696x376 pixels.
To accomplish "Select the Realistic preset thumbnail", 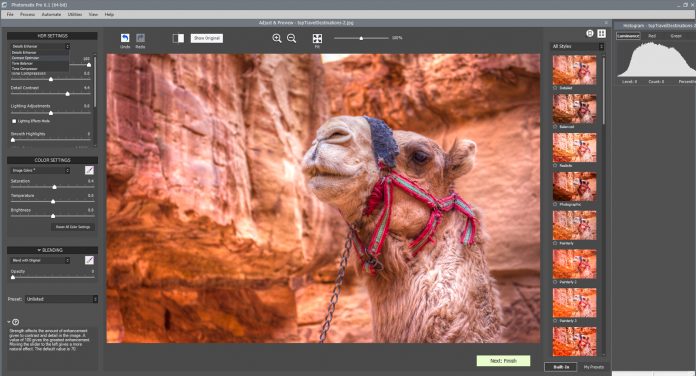I will tap(574, 147).
